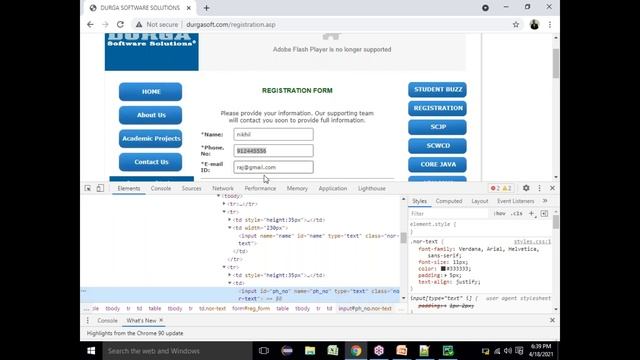Close the DURGA SOFTWARE SOLUTIONS tab
The width and height of the screenshot is (640, 360).
(x=189, y=8)
